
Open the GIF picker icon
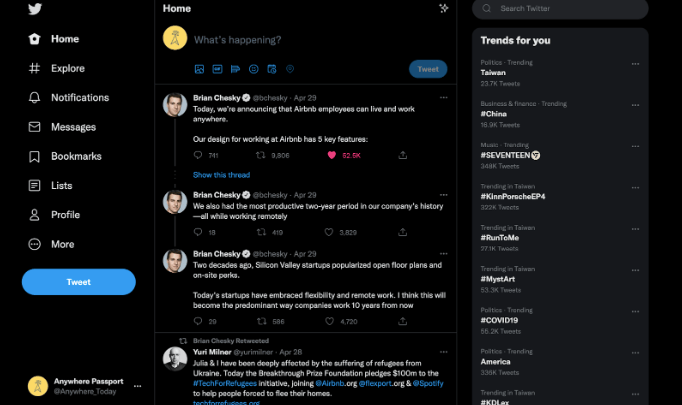click(x=217, y=69)
